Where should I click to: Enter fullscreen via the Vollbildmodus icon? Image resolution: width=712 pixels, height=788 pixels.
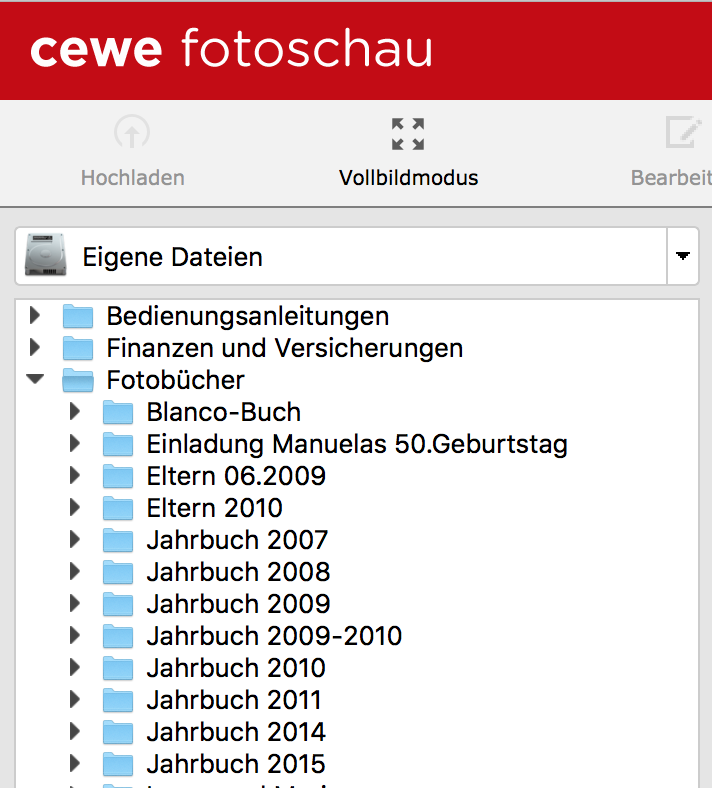point(408,134)
